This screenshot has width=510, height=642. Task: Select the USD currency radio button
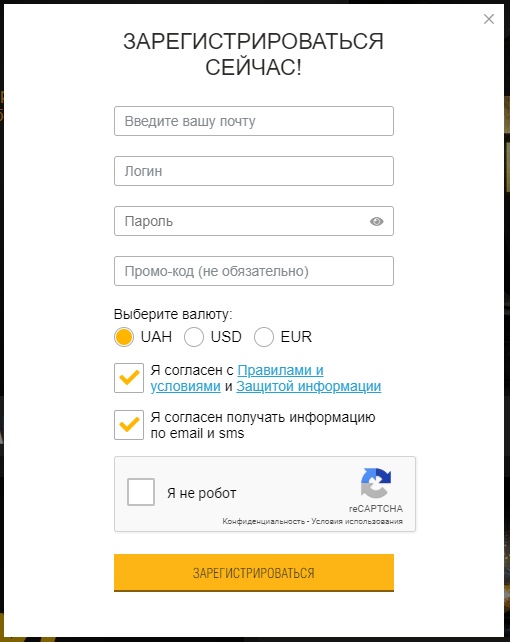(x=194, y=337)
